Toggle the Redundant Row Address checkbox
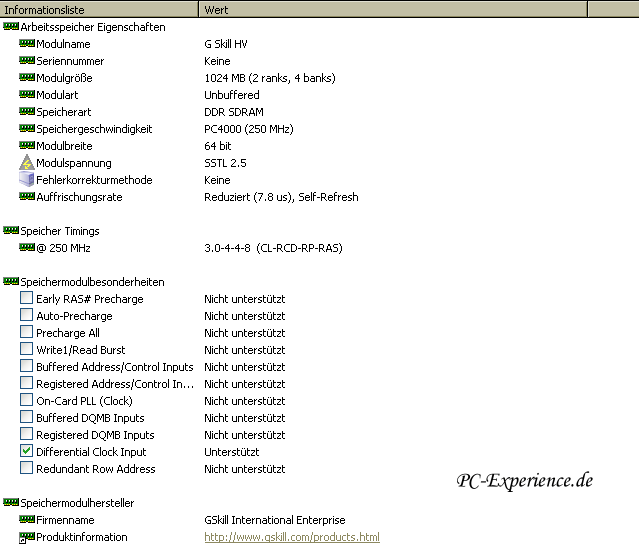Image resolution: width=639 pixels, height=555 pixels. [x=26, y=468]
